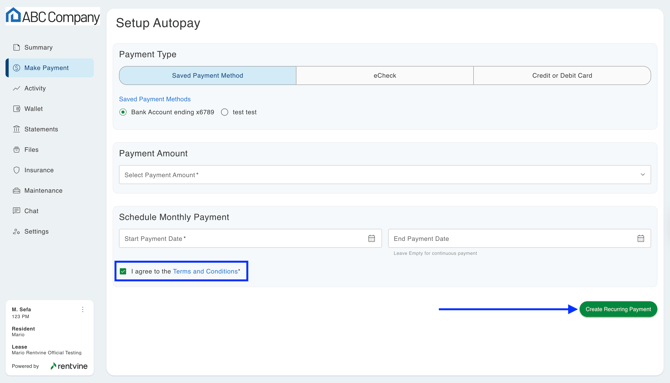Click the Settings icon in sidebar
This screenshot has width=670, height=383.
[16, 231]
